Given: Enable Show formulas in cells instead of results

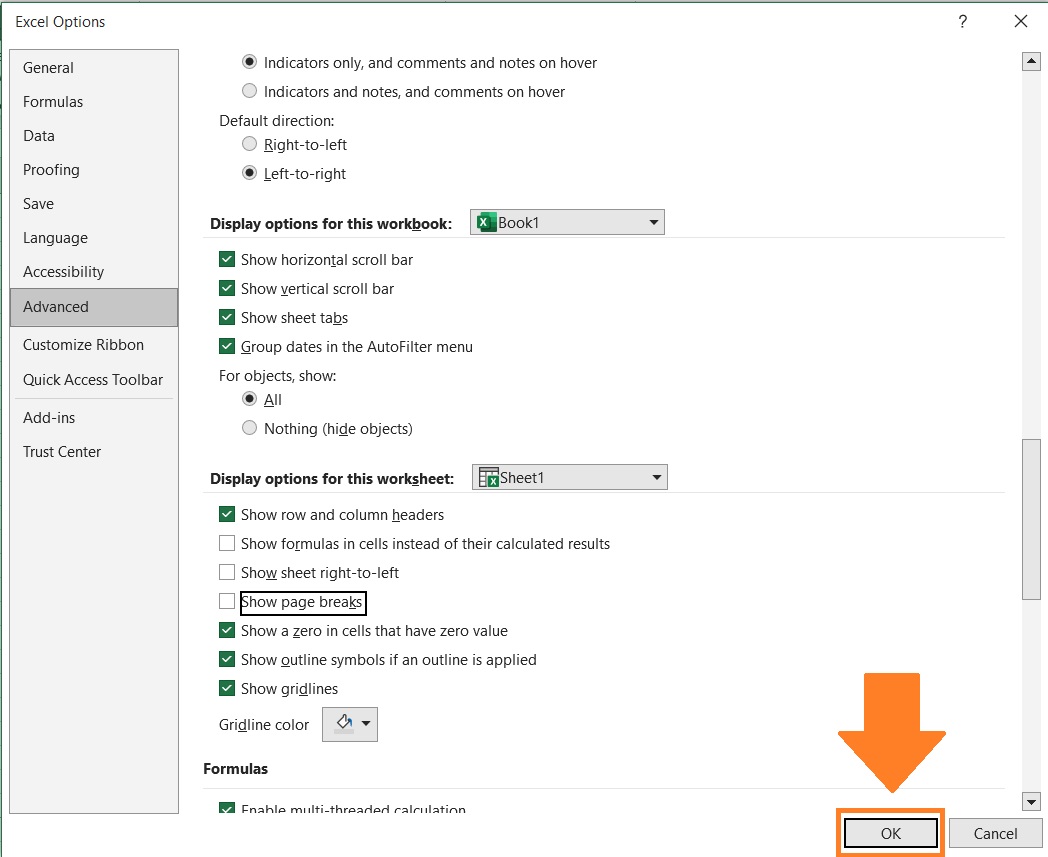Looking at the screenshot, I should click(227, 543).
